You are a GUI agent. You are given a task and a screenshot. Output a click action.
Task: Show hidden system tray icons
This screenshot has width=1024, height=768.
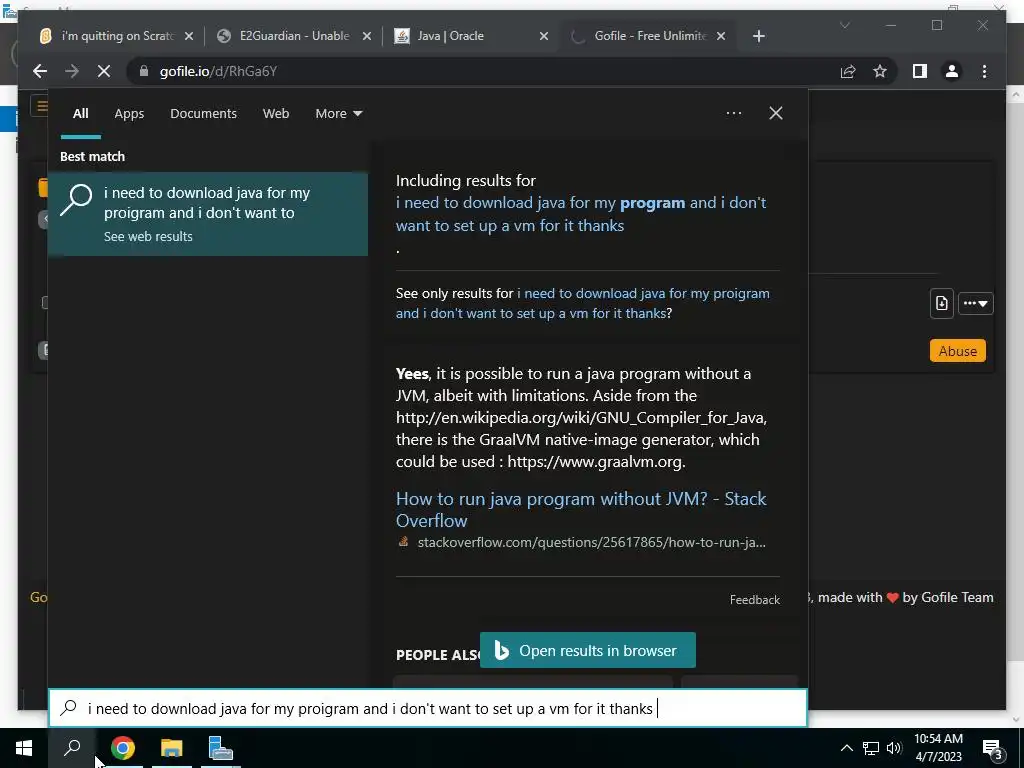tap(846, 748)
